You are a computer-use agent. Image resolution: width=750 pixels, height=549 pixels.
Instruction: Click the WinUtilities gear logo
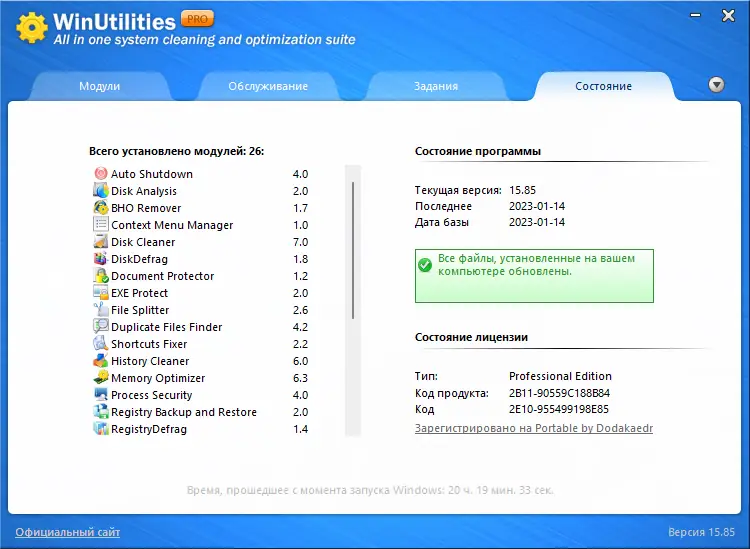[32, 28]
